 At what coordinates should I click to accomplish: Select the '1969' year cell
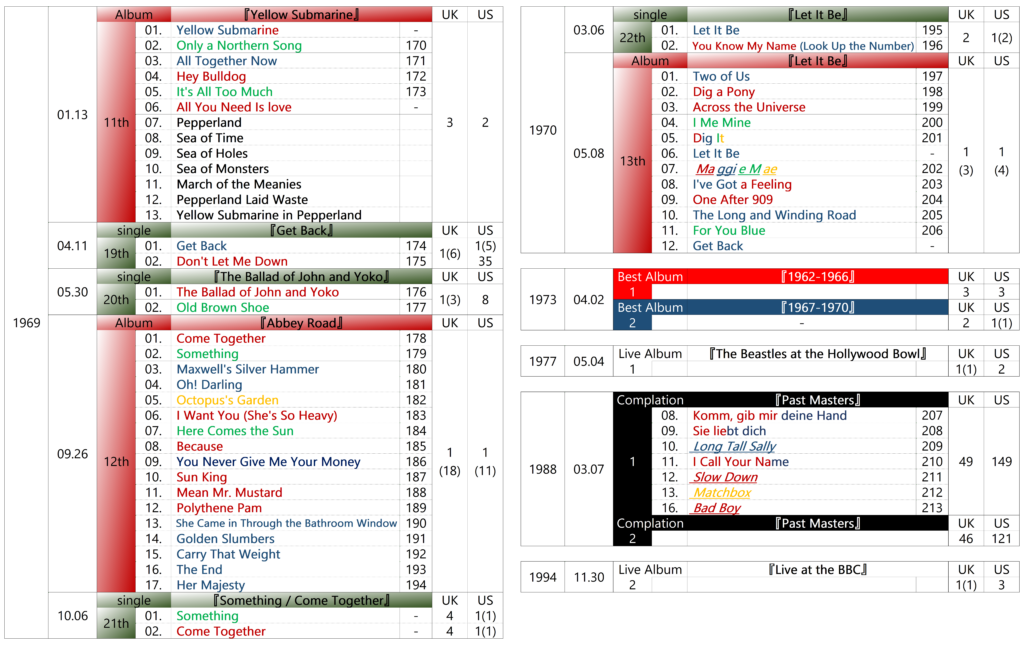tap(28, 323)
